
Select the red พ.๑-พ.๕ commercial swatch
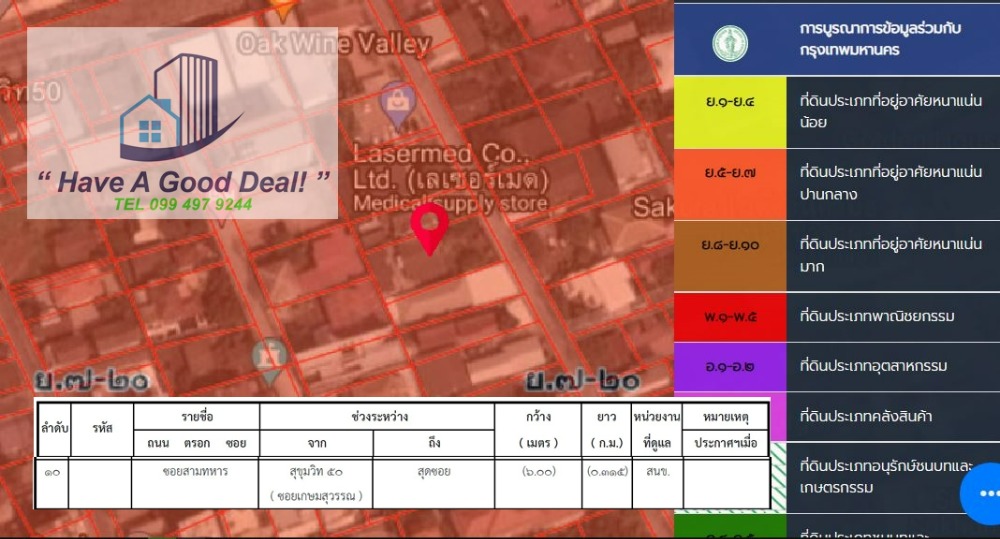pyautogui.click(x=730, y=316)
